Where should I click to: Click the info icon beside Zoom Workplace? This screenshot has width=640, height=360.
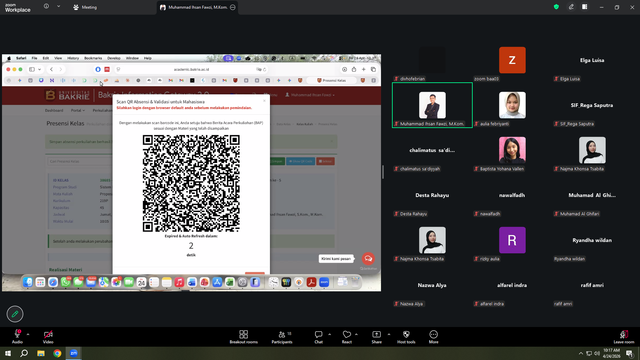pyautogui.click(x=46, y=7)
